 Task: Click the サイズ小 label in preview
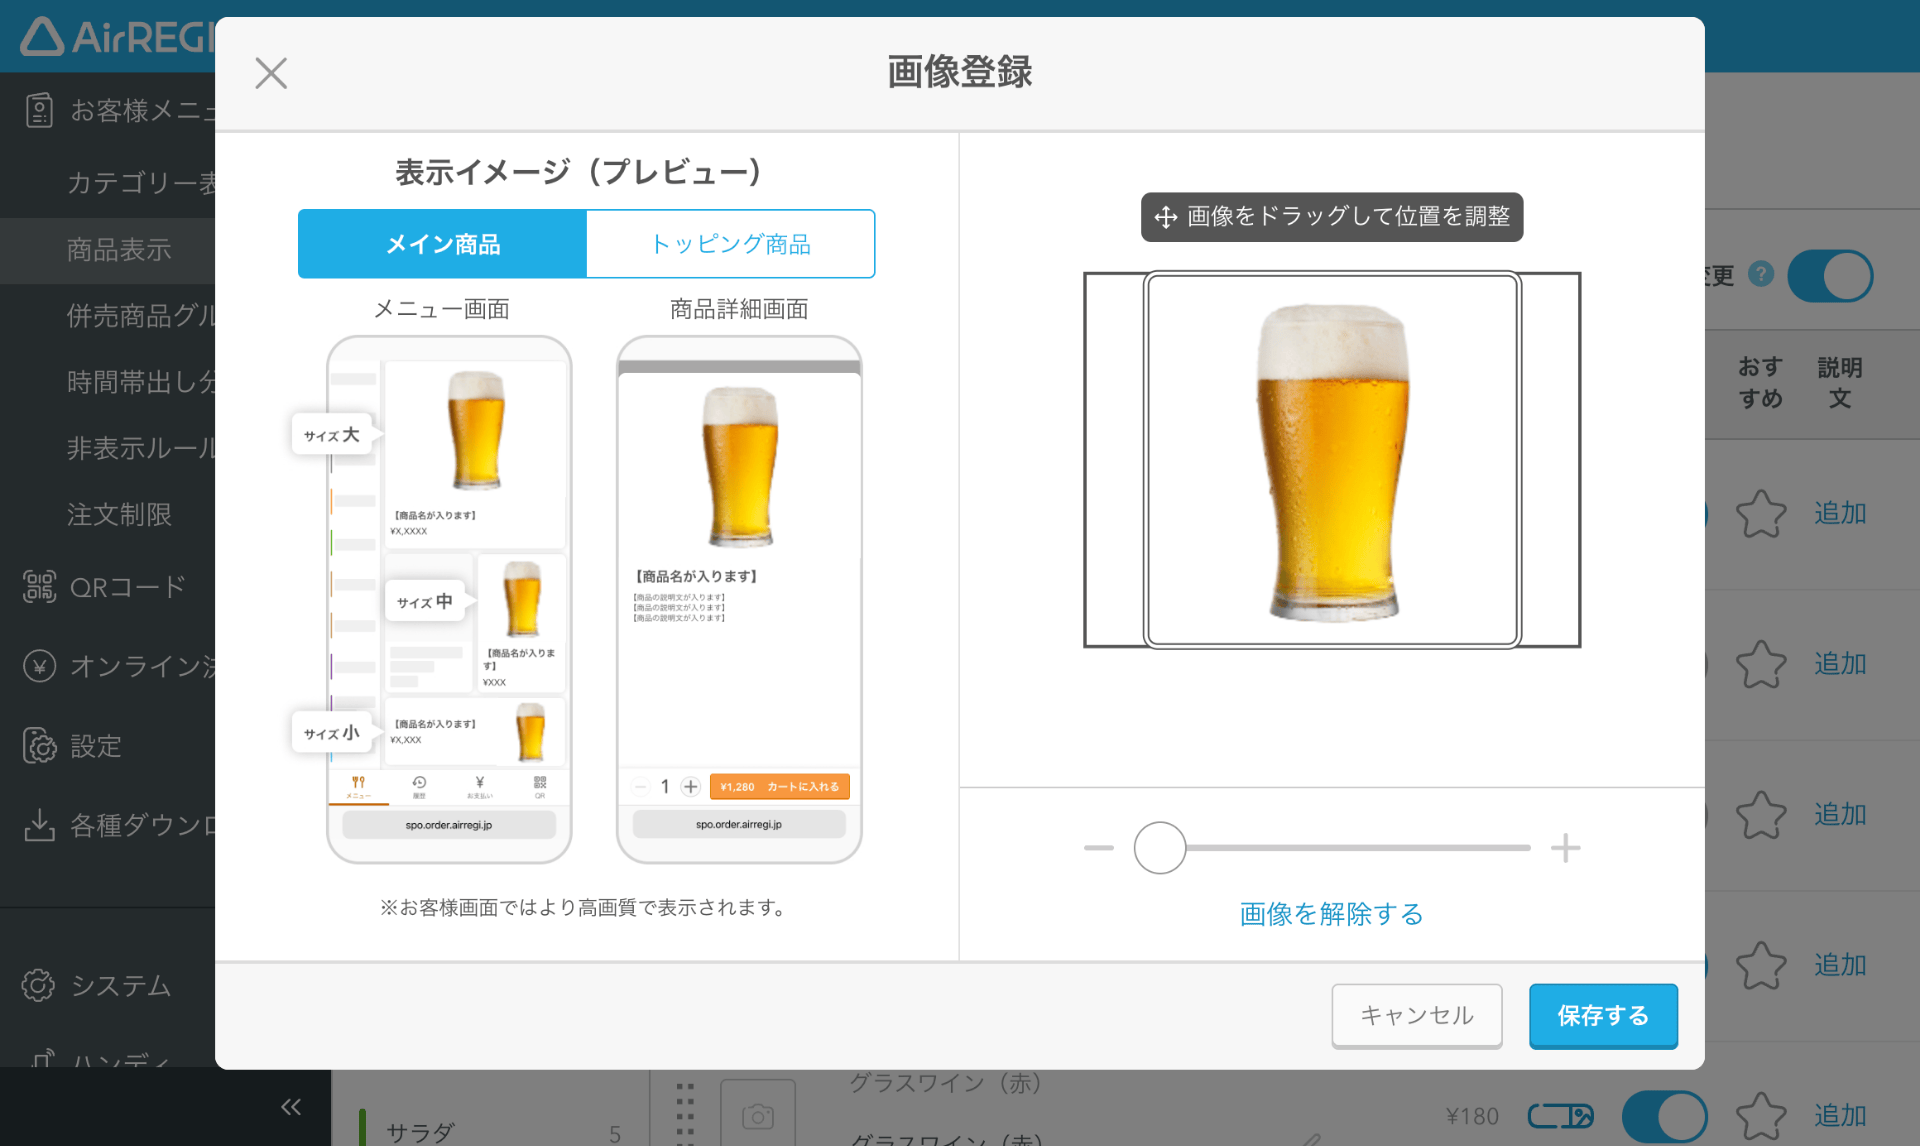click(x=331, y=733)
